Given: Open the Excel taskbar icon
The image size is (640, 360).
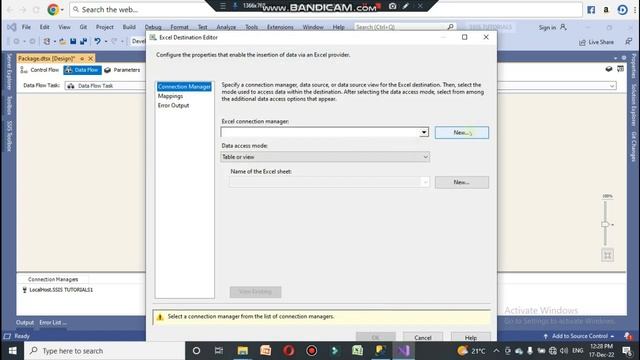Looking at the screenshot, I should tap(358, 351).
